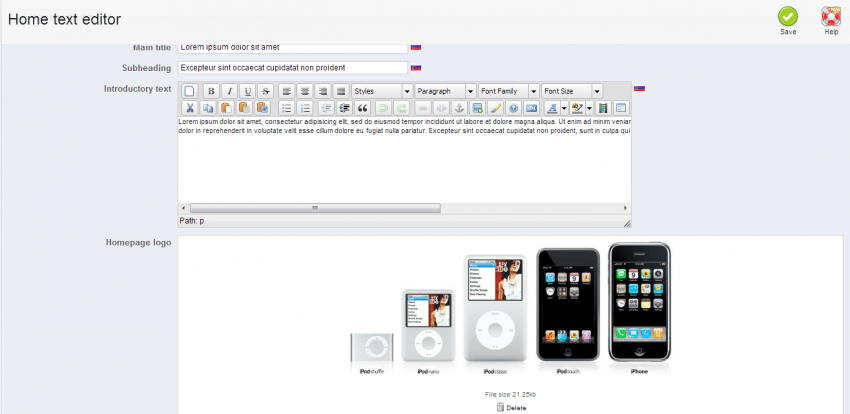Center align the text

click(x=305, y=91)
